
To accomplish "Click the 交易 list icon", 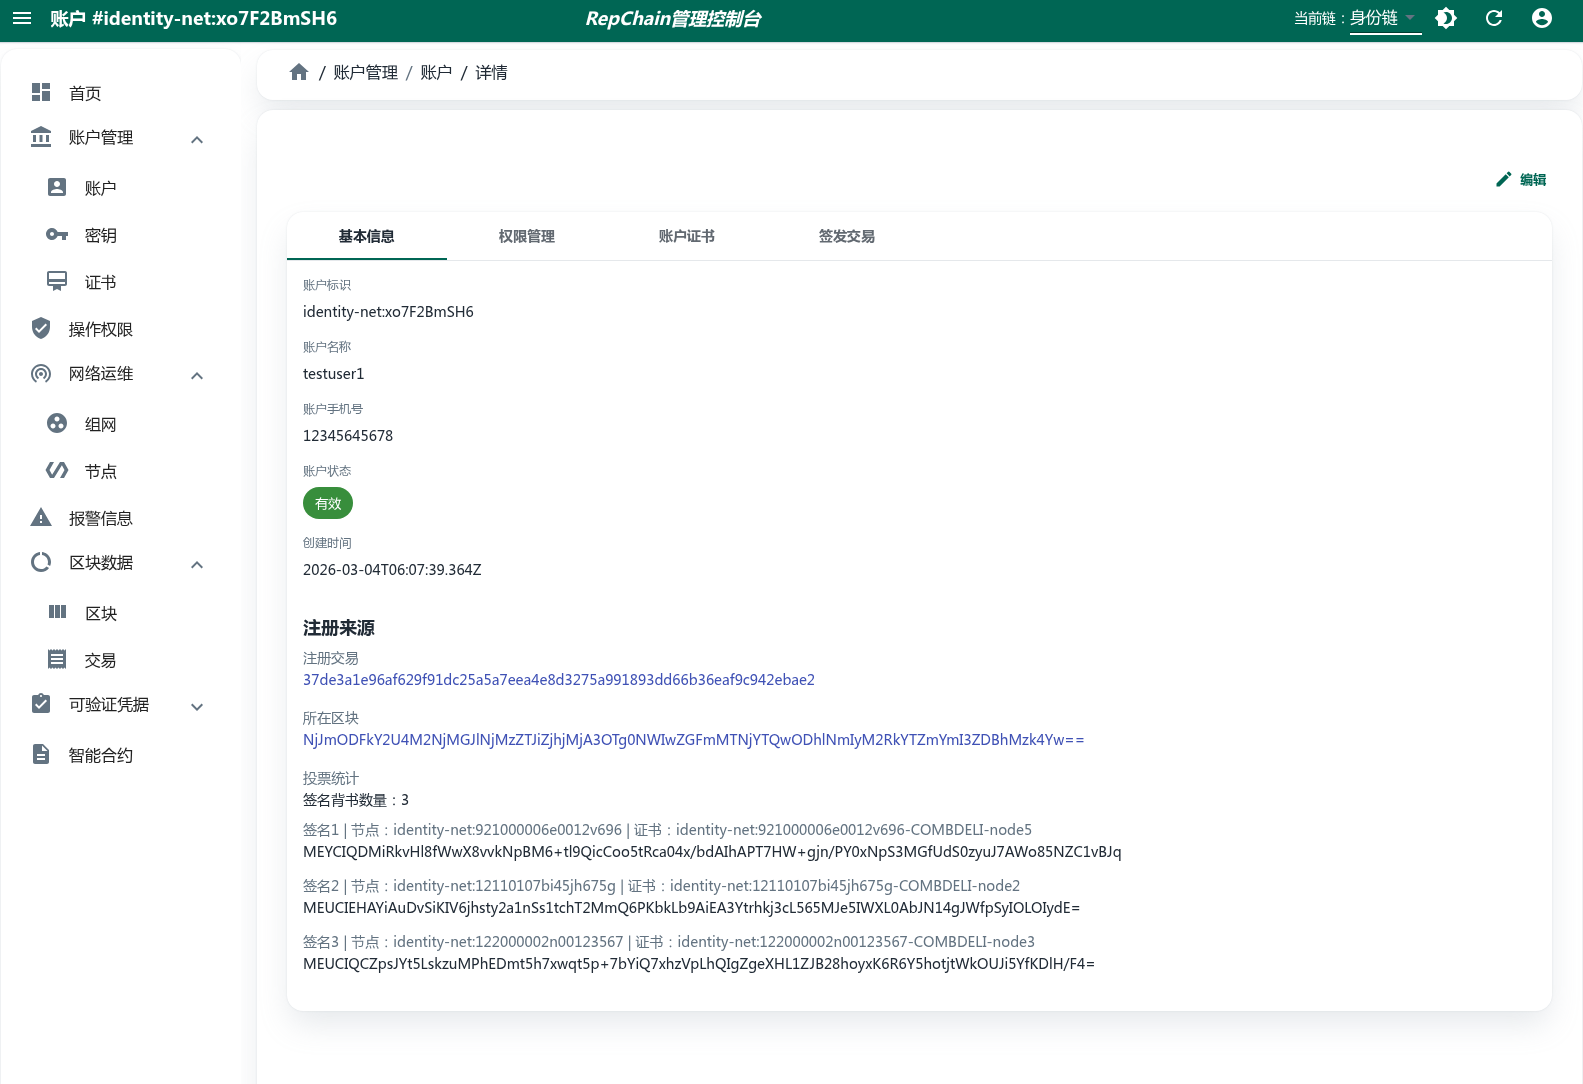I will (x=57, y=659).
